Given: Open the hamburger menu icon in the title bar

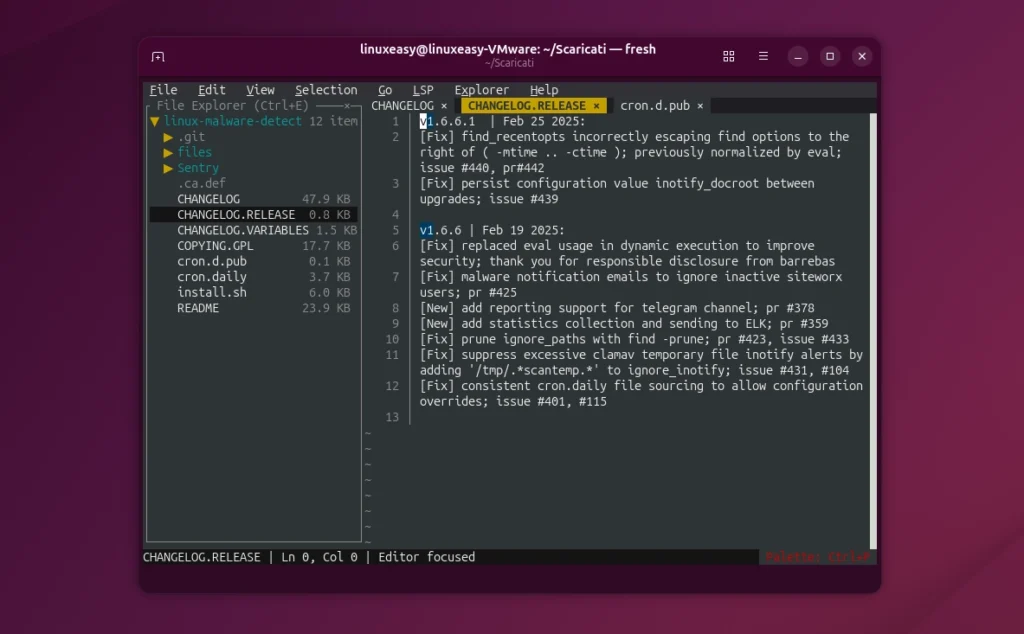Looking at the screenshot, I should click(x=762, y=56).
